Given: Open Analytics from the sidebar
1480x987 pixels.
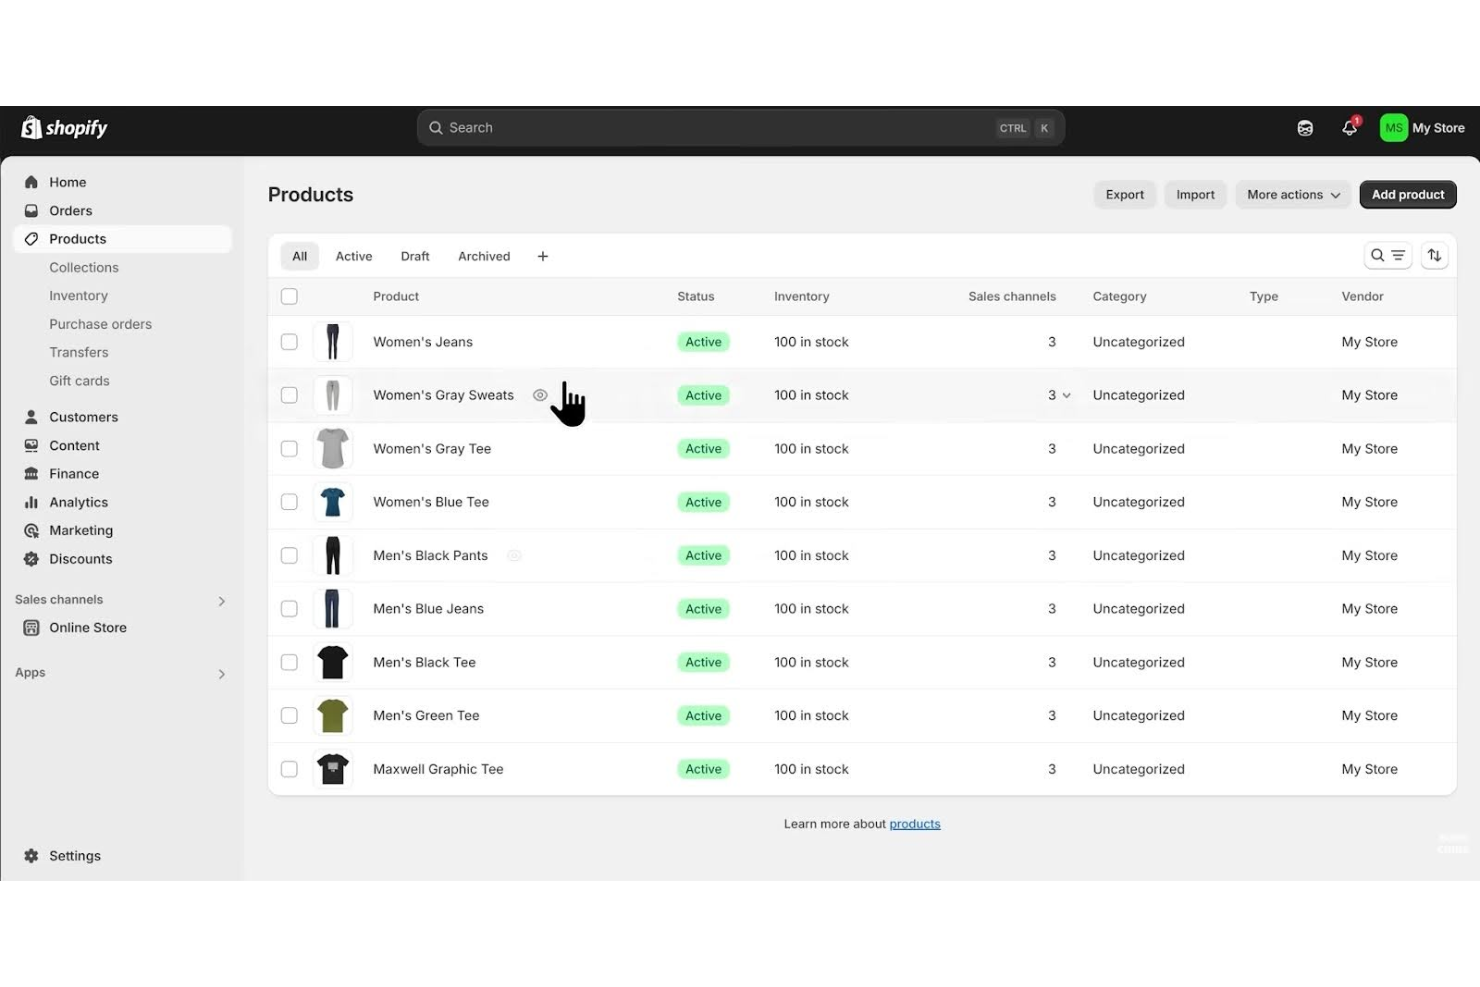Looking at the screenshot, I should pos(78,501).
